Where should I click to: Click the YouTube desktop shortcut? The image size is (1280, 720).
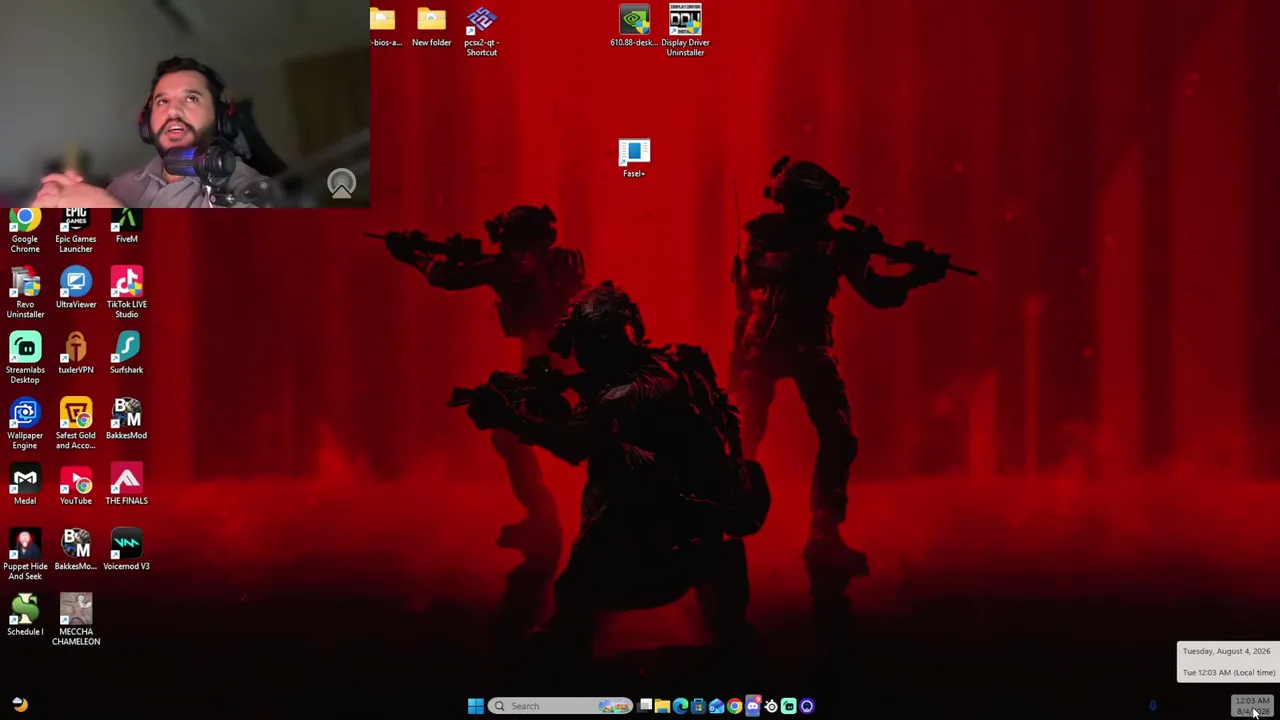click(x=76, y=485)
